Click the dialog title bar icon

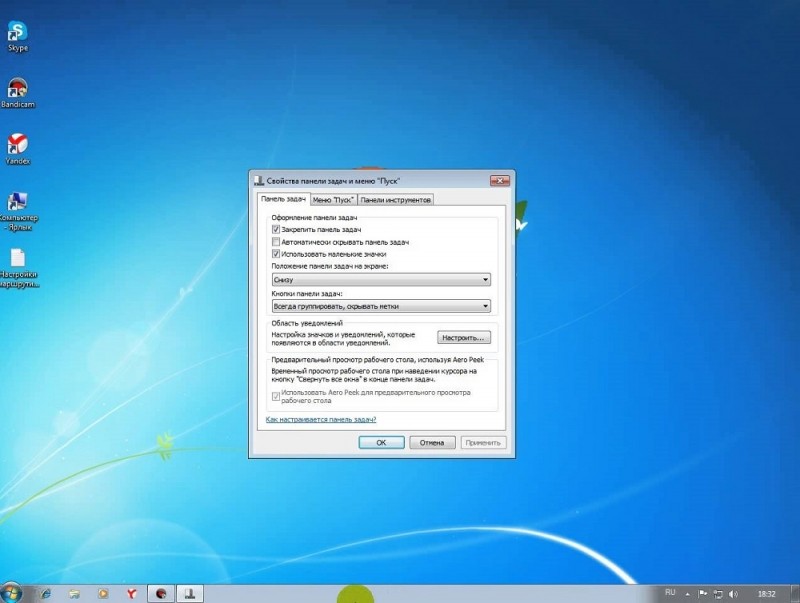pos(259,181)
